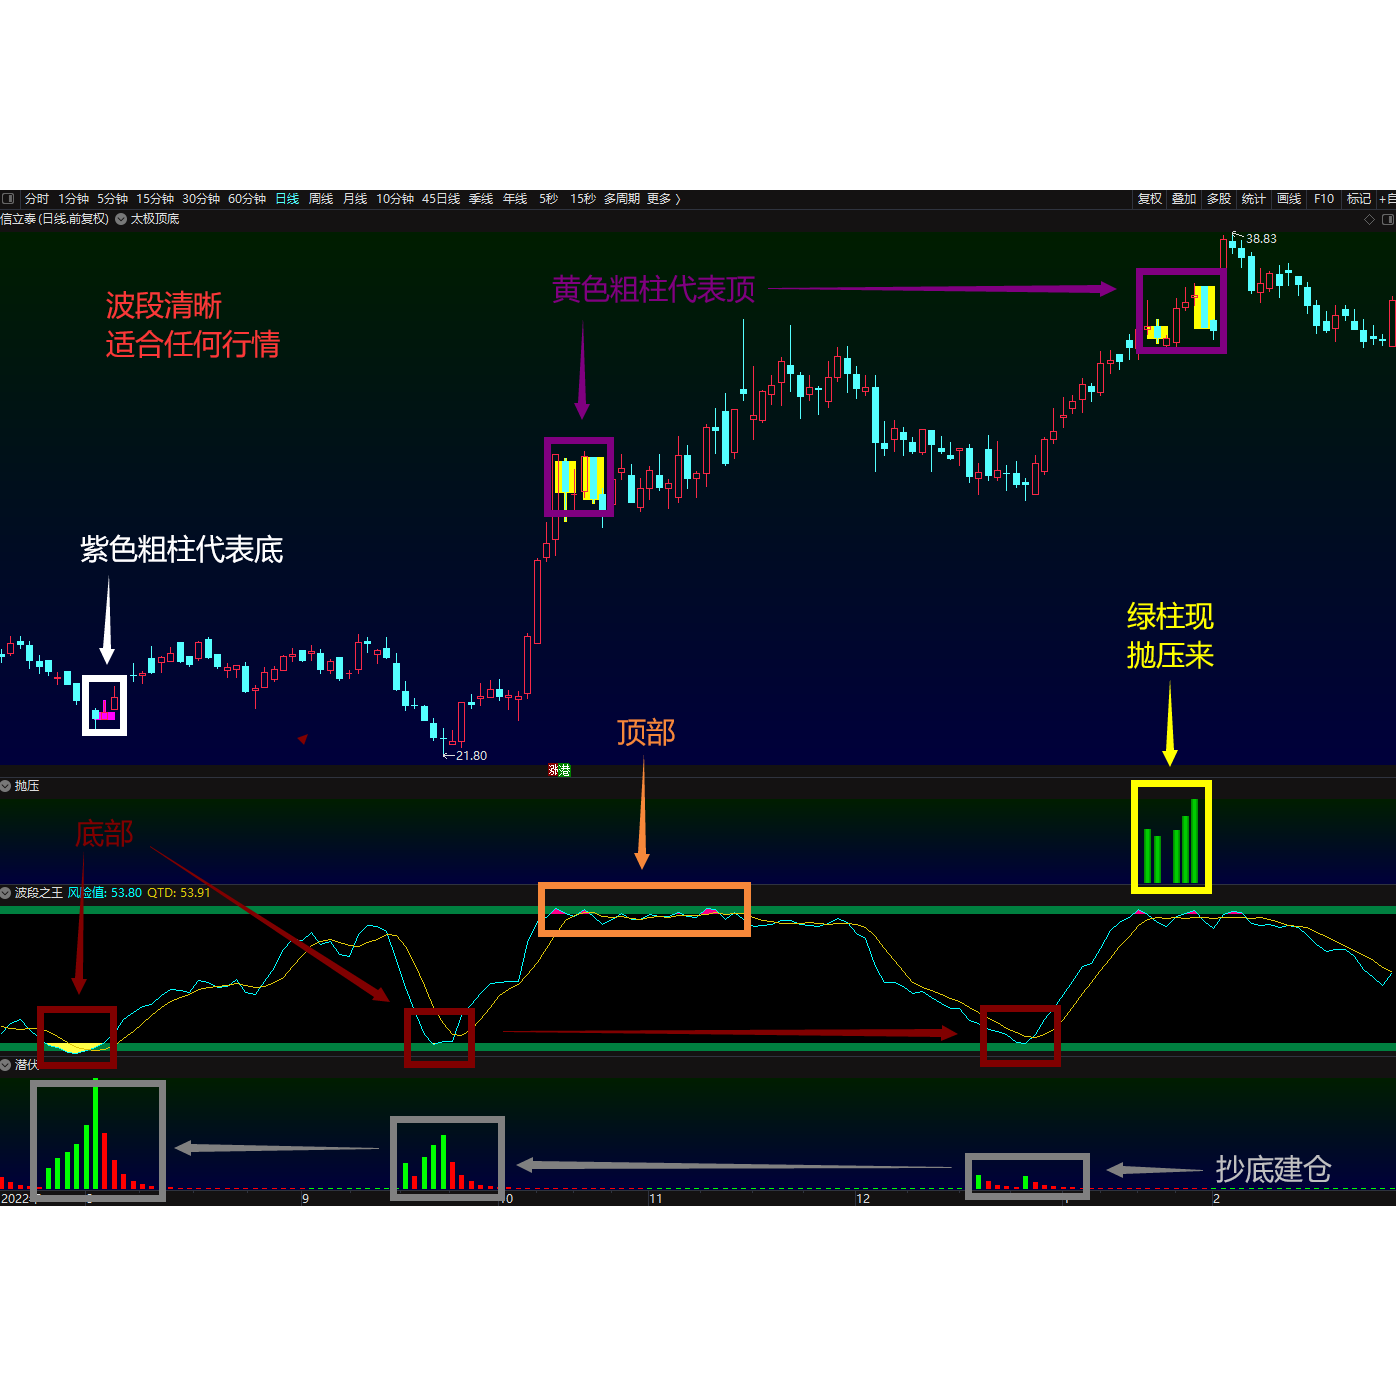Image resolution: width=1396 pixels, height=1396 pixels.
Task: Select the 5分钟 period tab
Action: 113,199
